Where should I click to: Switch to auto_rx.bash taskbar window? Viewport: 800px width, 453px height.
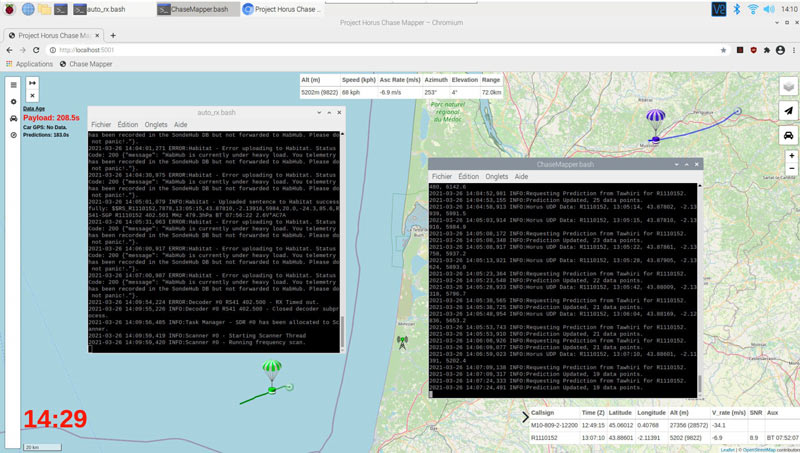(112, 9)
